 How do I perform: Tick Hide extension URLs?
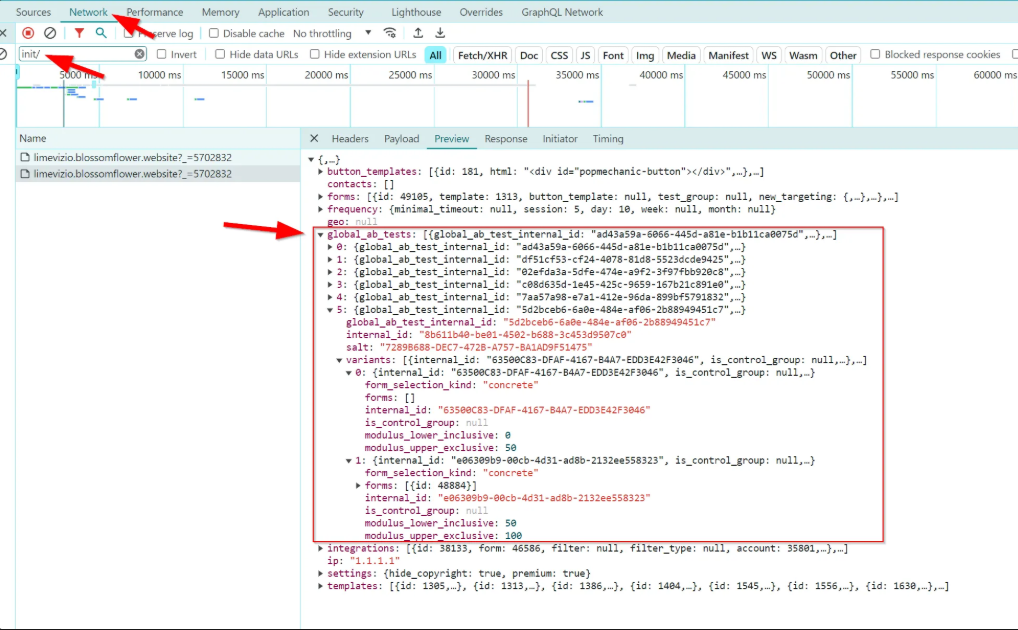point(315,54)
